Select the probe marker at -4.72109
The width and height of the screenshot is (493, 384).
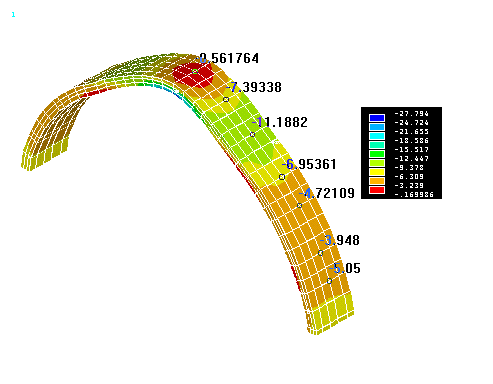coord(299,206)
